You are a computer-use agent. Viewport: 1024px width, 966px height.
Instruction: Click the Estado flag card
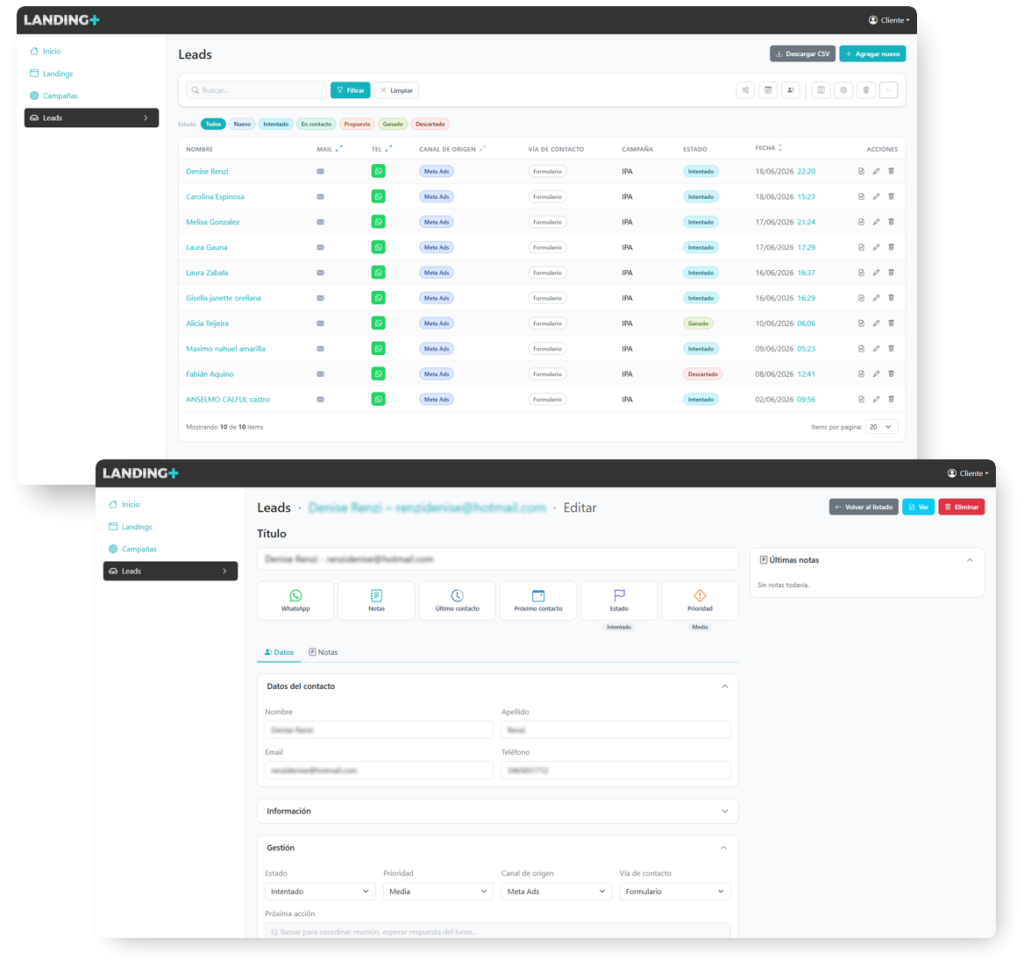click(x=619, y=600)
